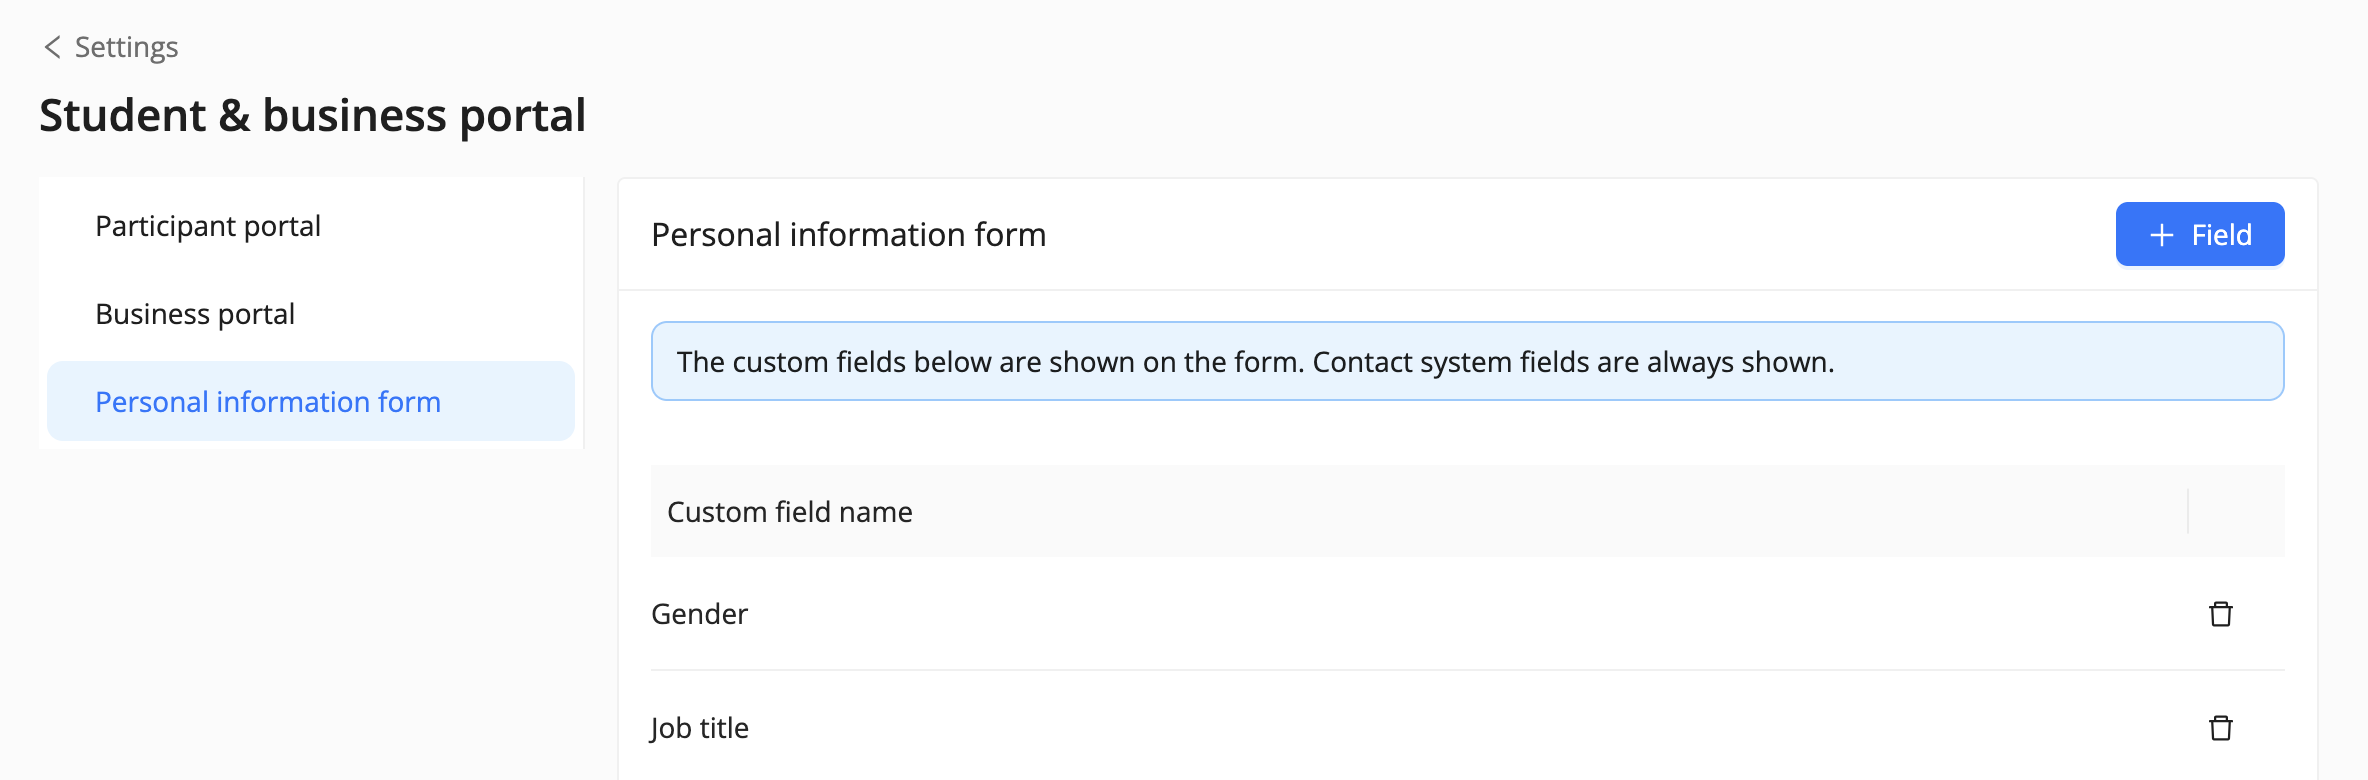Image resolution: width=2368 pixels, height=780 pixels.
Task: Select the Gender row
Action: [700, 614]
